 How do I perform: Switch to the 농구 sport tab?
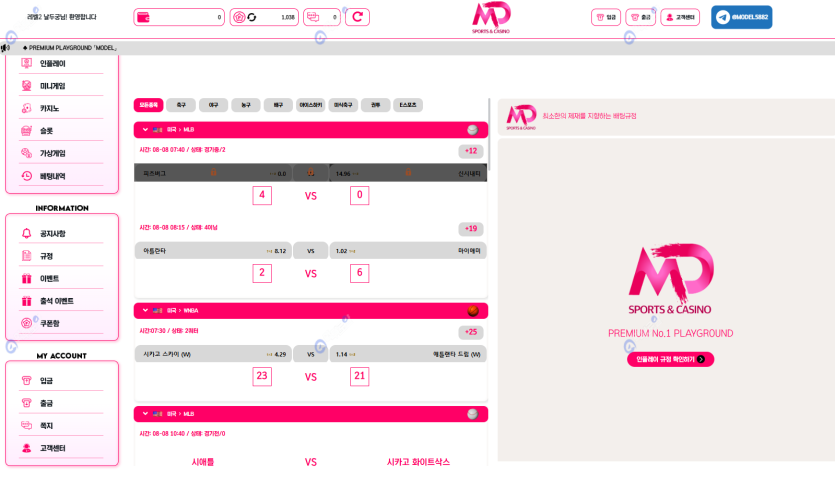coord(245,104)
